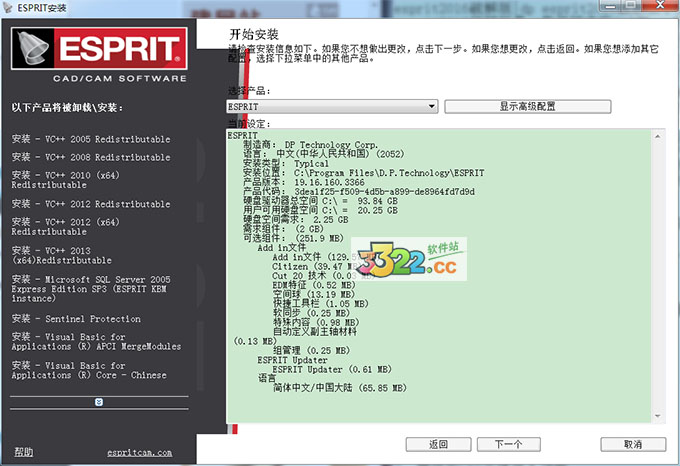Select the VC++ 2012 Redistributable entry
This screenshot has height=466, width=680.
91,204
